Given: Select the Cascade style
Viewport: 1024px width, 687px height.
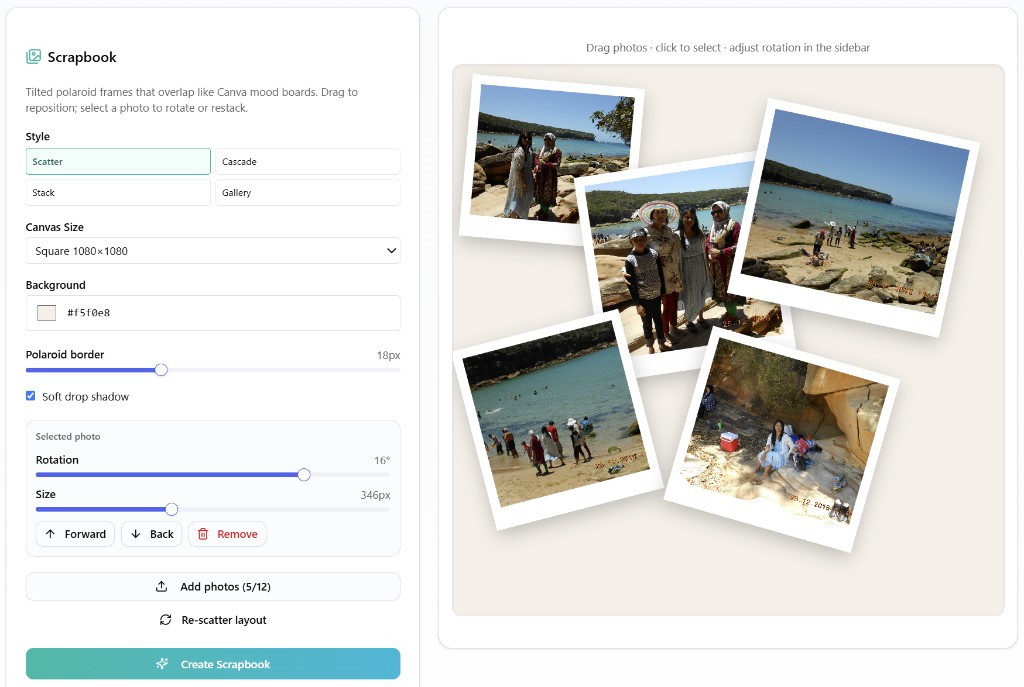Looking at the screenshot, I should [x=308, y=161].
